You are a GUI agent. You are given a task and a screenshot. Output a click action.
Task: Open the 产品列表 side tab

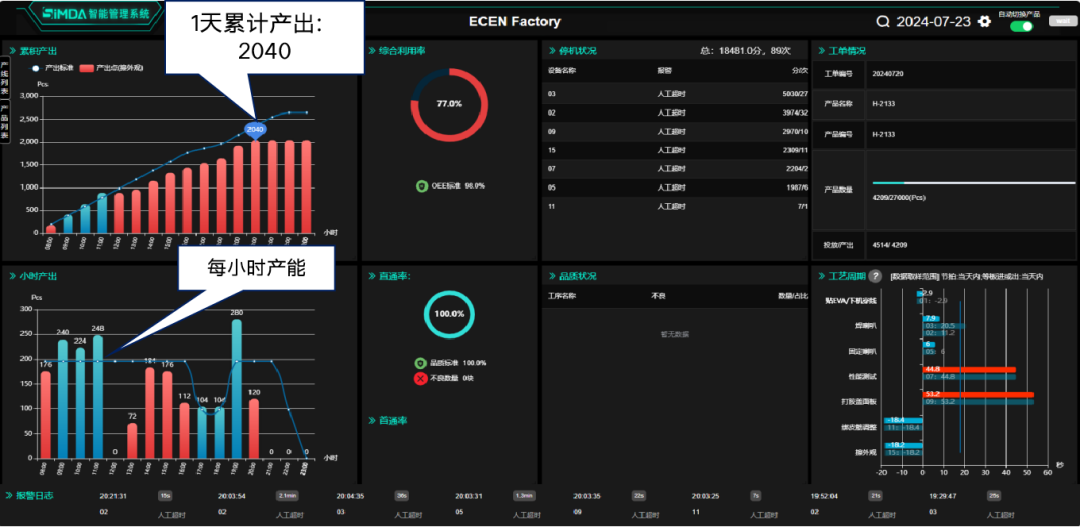5,122
